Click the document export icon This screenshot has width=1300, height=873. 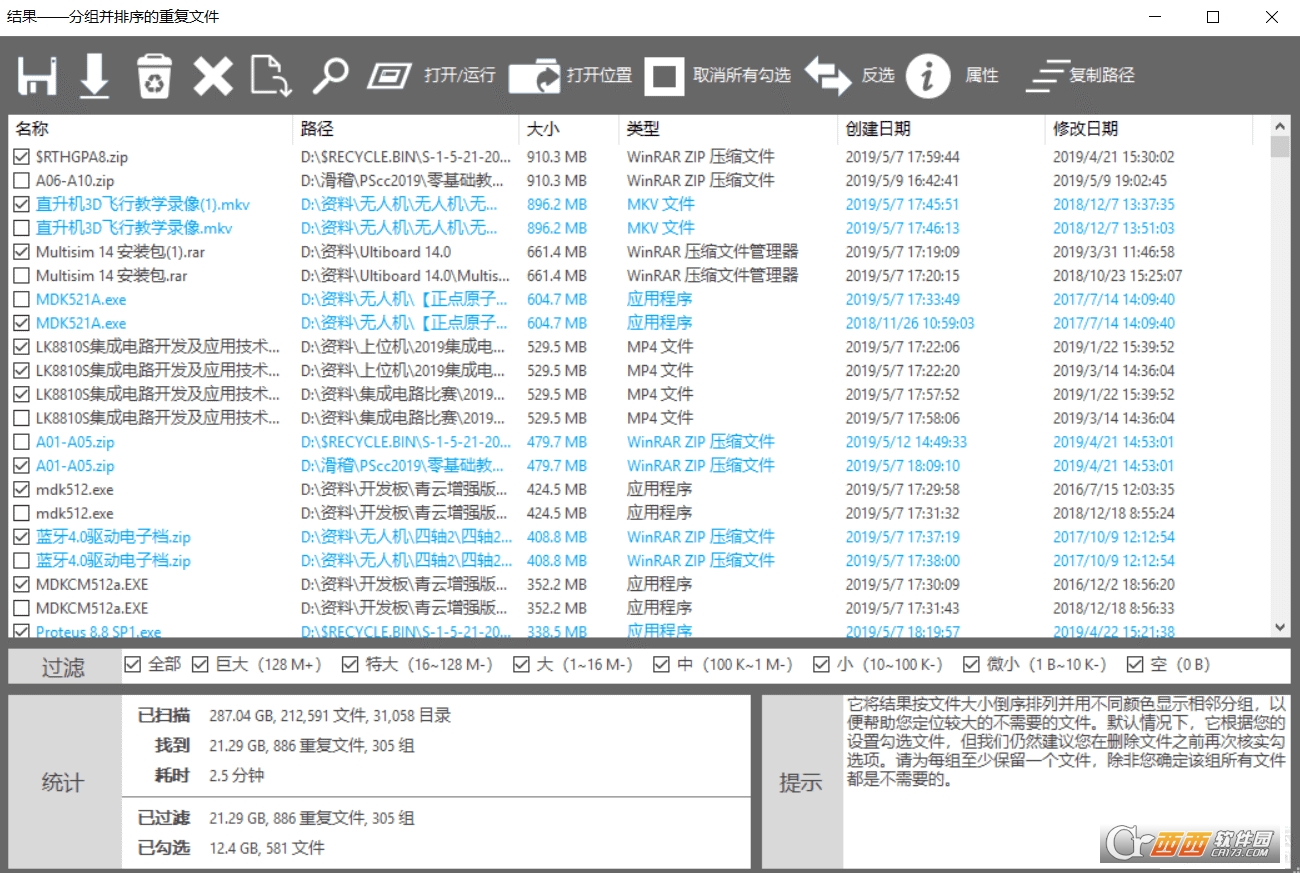click(270, 76)
